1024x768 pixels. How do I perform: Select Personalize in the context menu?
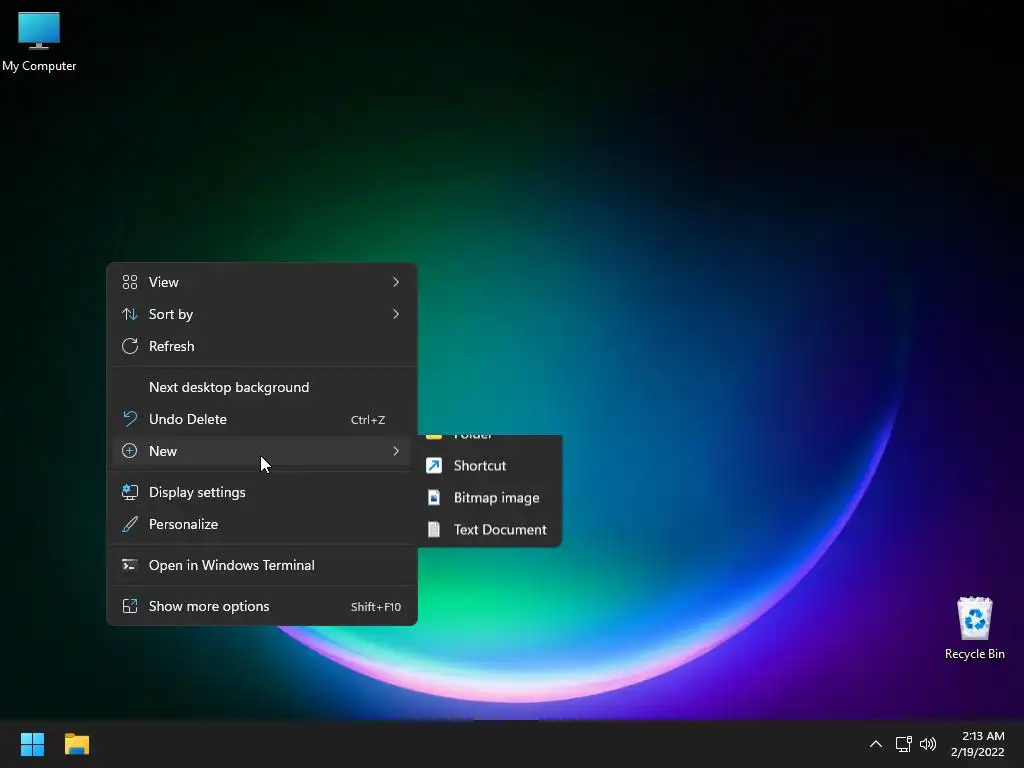262,524
